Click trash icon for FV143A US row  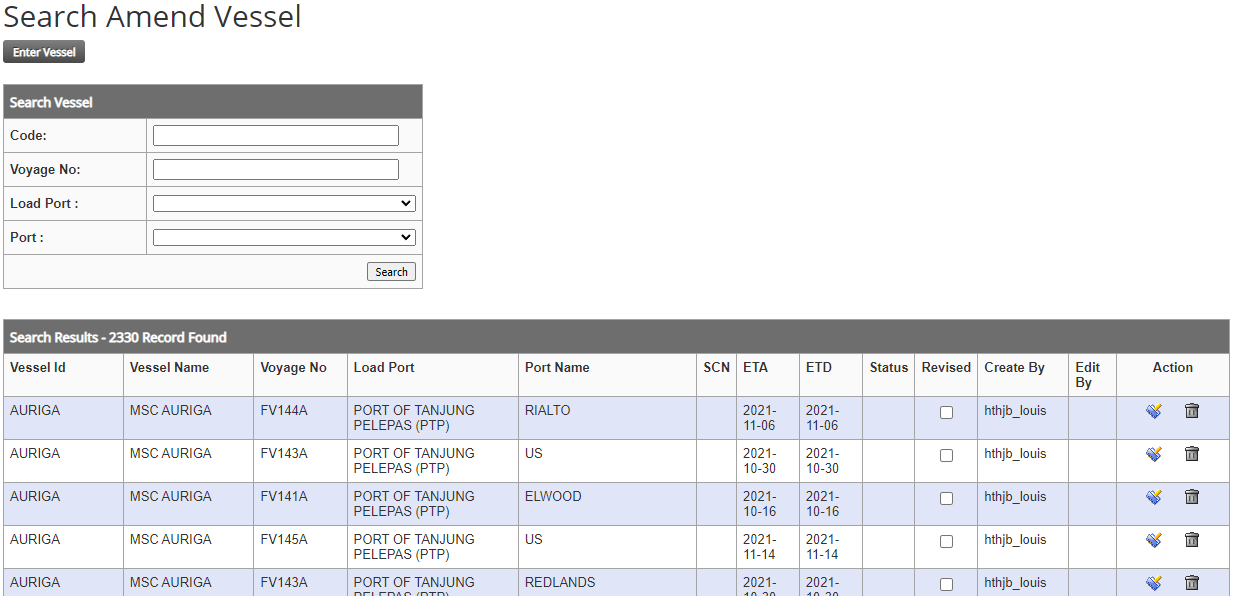coord(1191,454)
